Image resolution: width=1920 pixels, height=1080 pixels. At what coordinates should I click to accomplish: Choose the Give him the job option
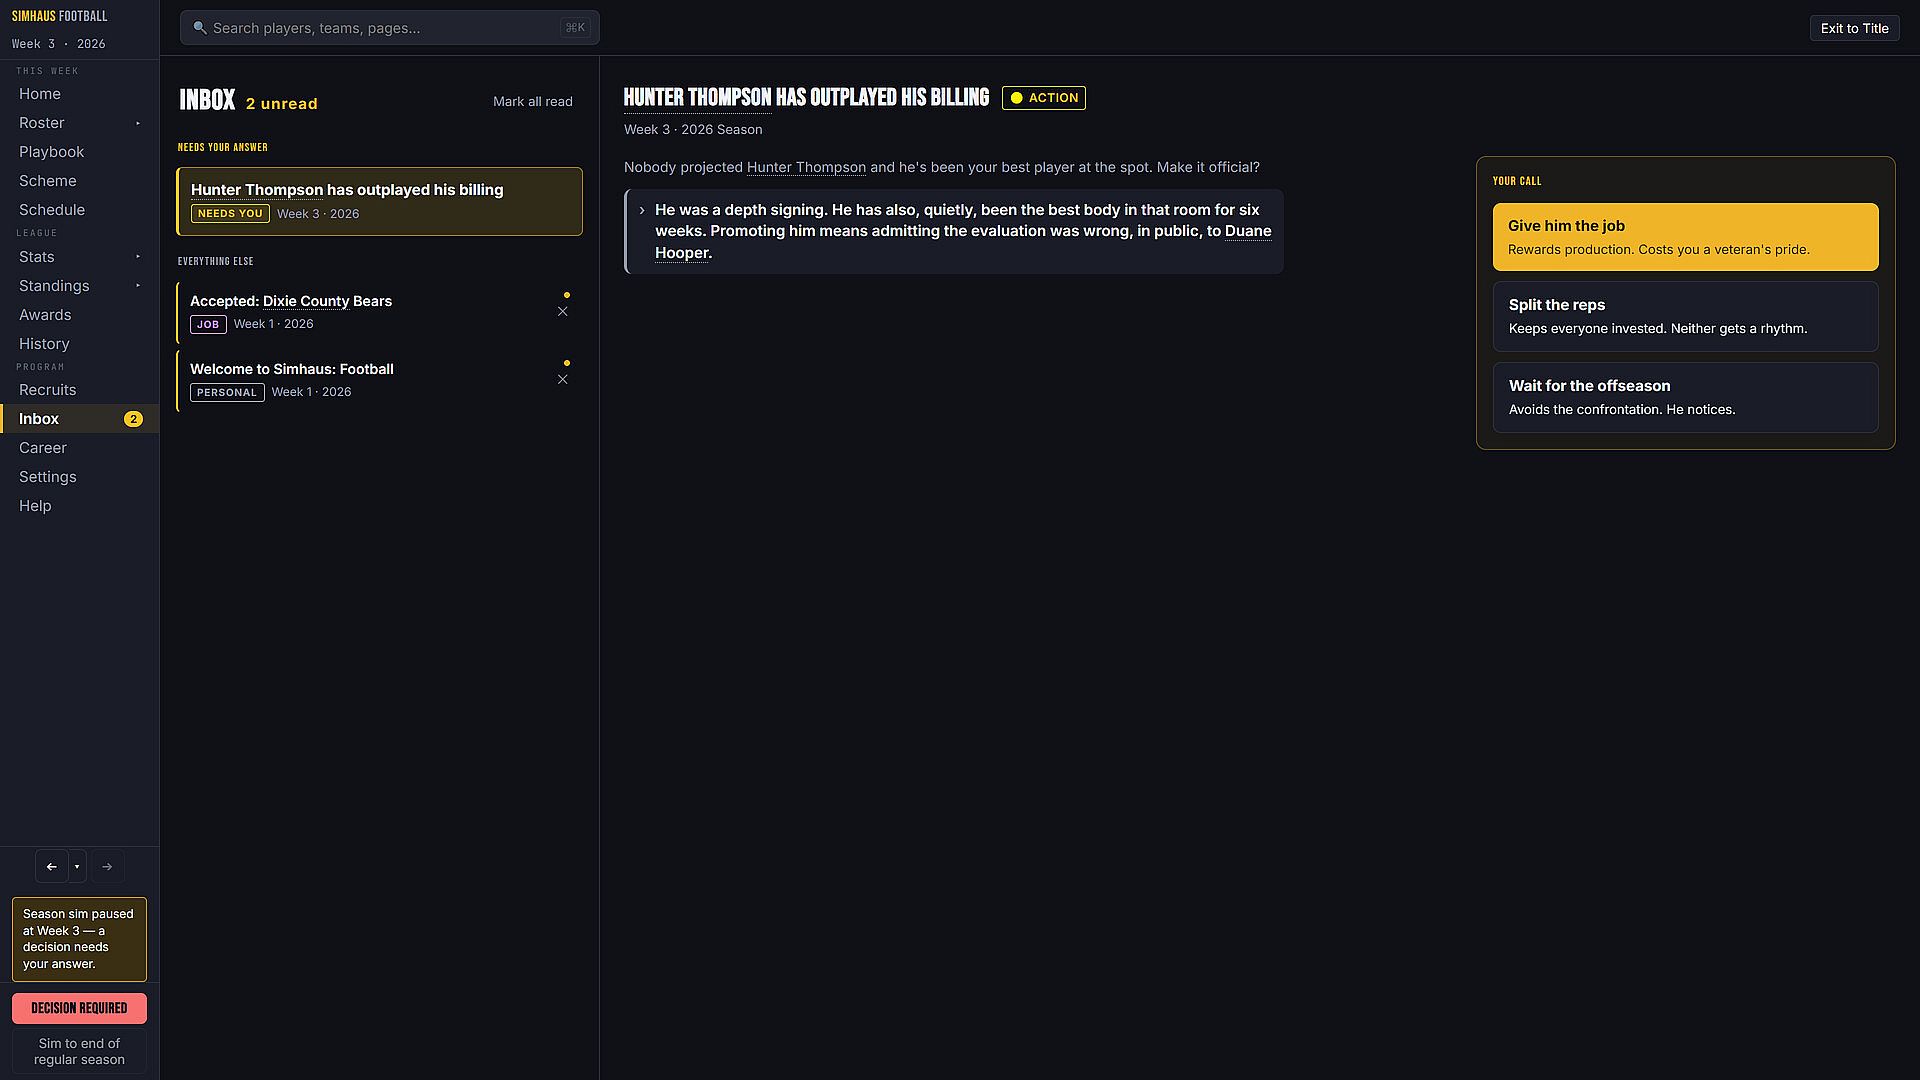(x=1685, y=237)
